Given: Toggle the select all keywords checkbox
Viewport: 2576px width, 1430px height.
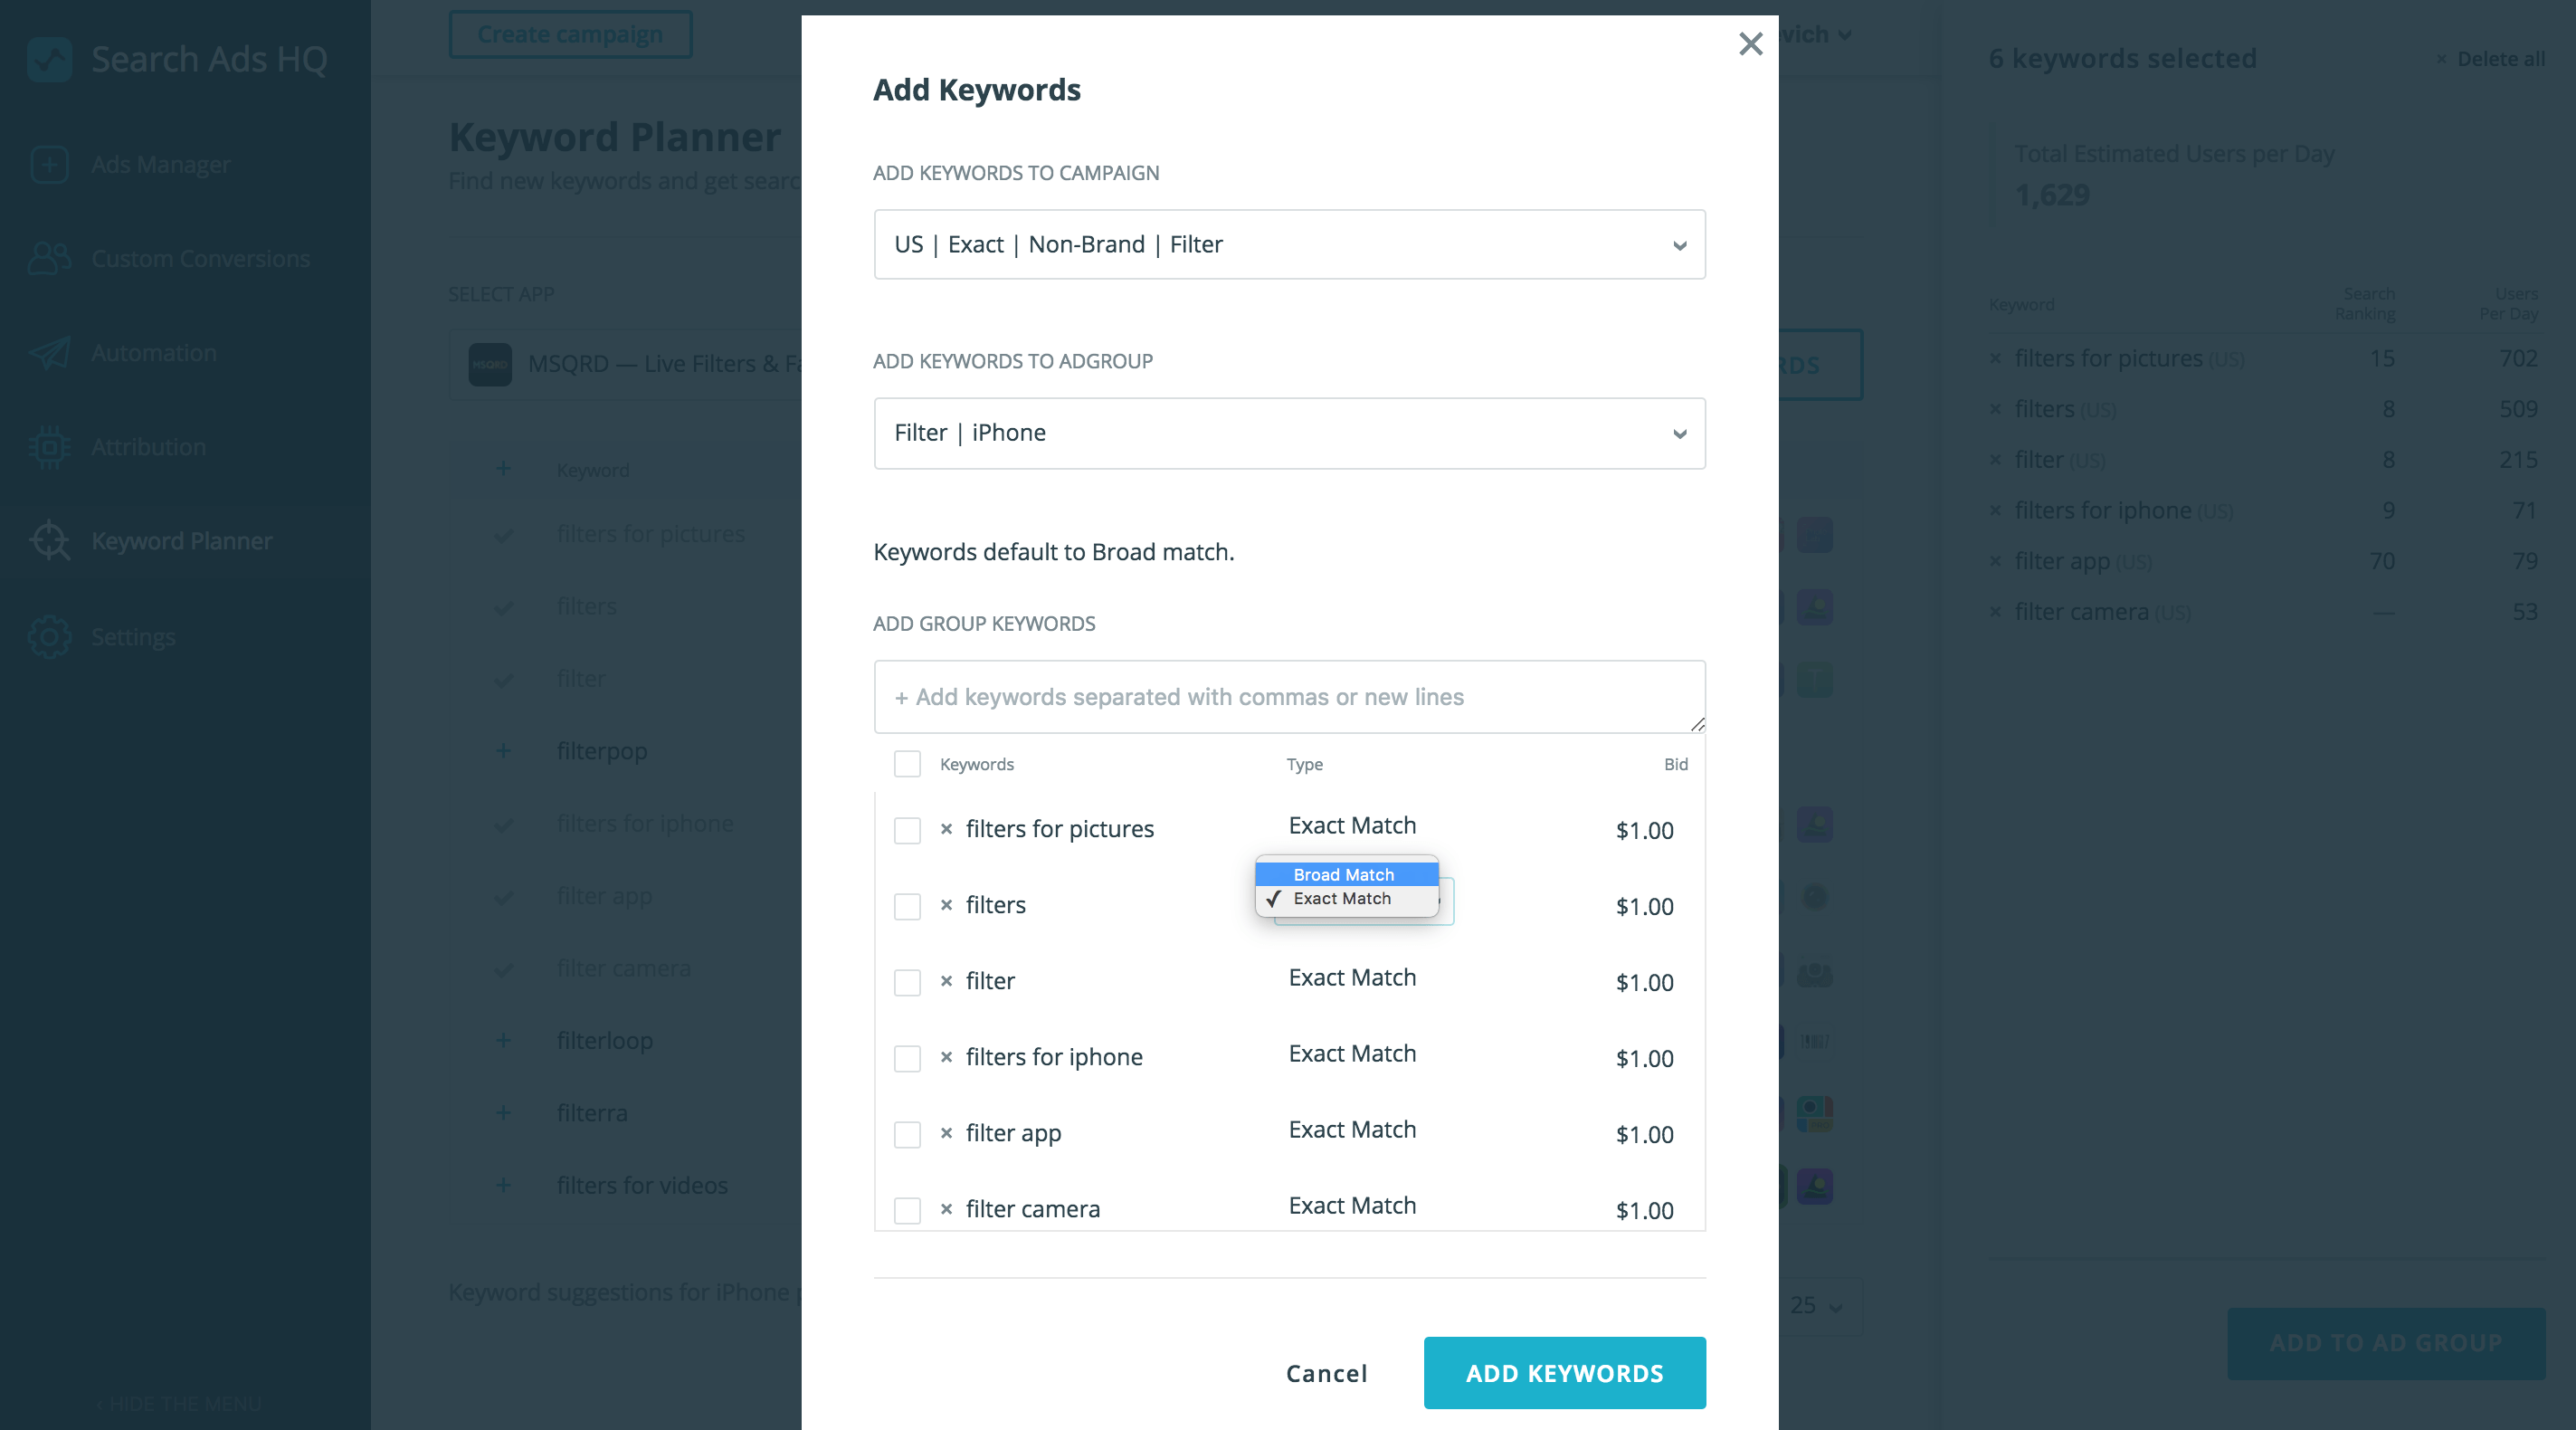Looking at the screenshot, I should (x=907, y=761).
